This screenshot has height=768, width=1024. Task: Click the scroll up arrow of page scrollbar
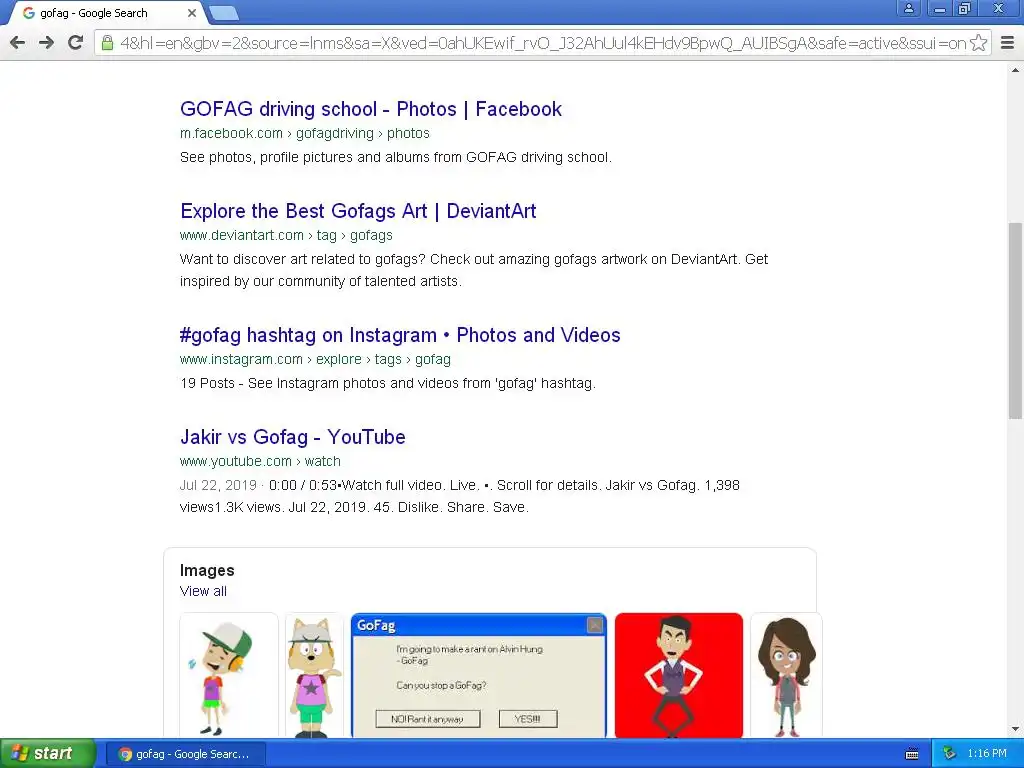point(1016,71)
